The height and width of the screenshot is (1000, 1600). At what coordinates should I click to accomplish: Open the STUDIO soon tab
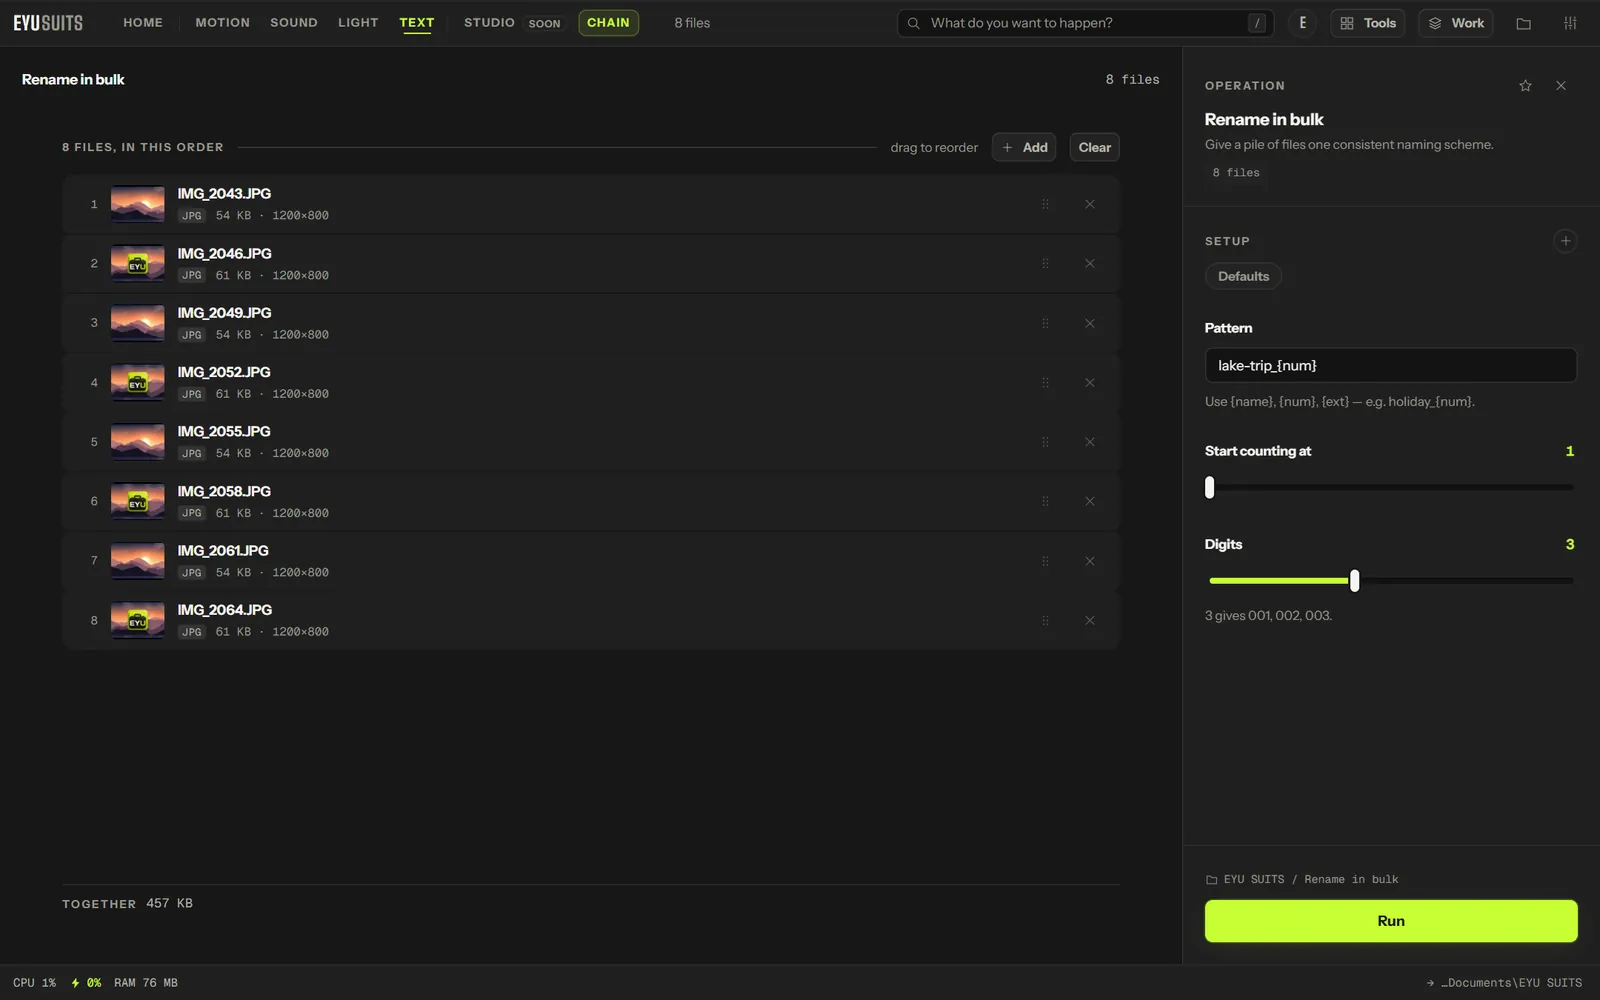pyautogui.click(x=512, y=23)
